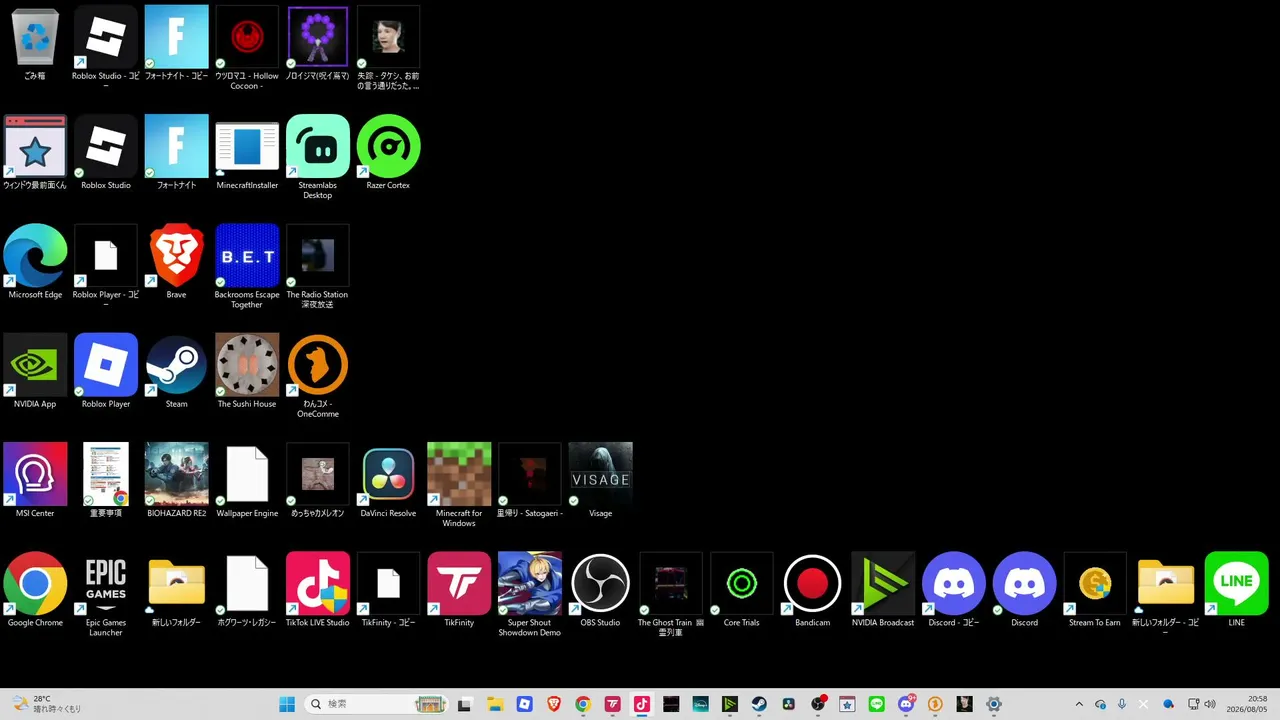Open the weather widget showing 28°C

46,704
